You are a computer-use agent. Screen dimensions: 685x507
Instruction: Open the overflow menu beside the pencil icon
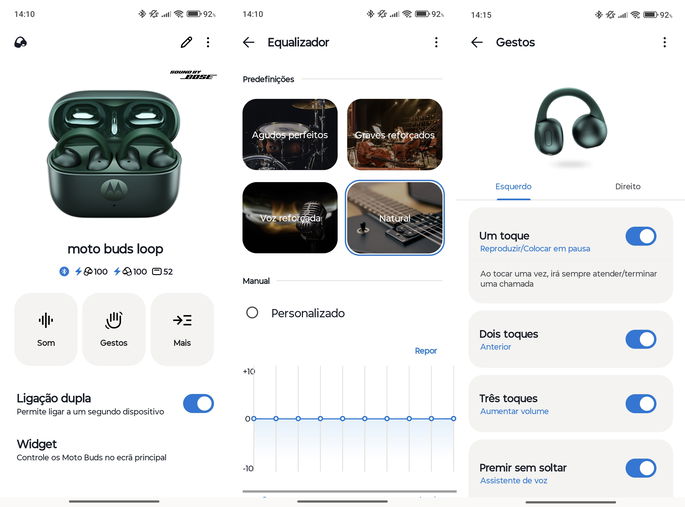(x=208, y=42)
